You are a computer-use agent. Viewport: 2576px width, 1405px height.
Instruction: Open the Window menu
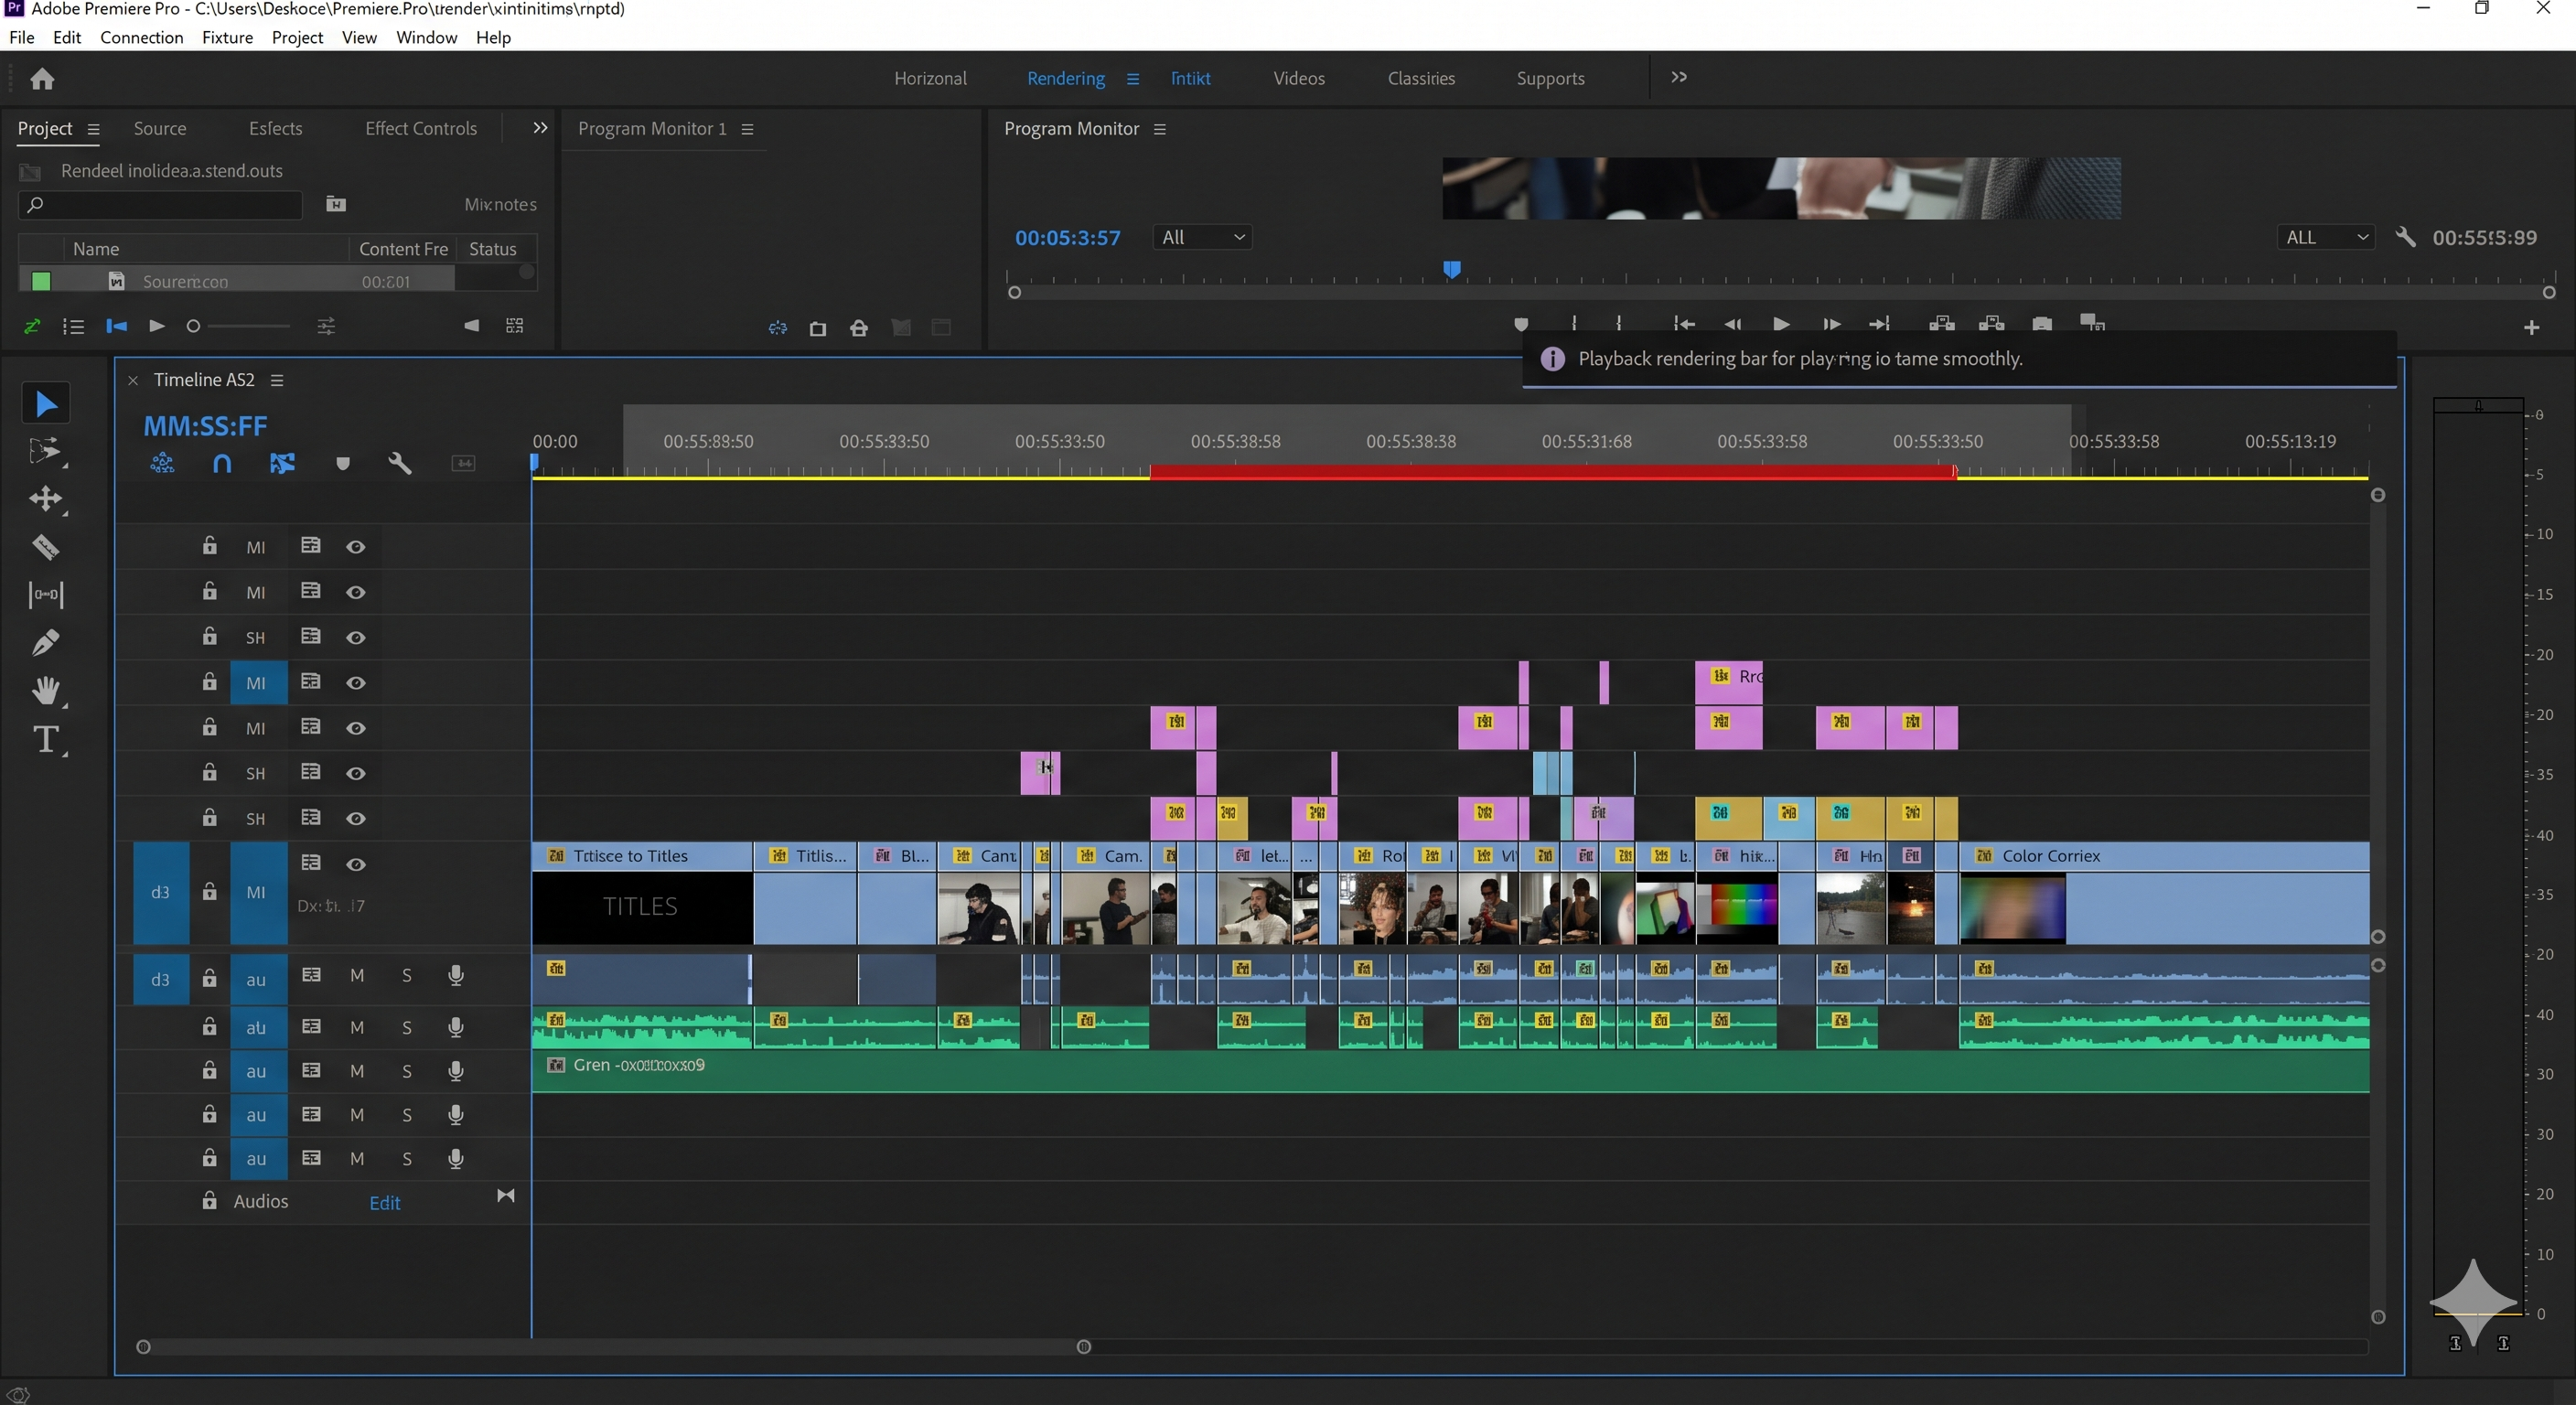426,37
